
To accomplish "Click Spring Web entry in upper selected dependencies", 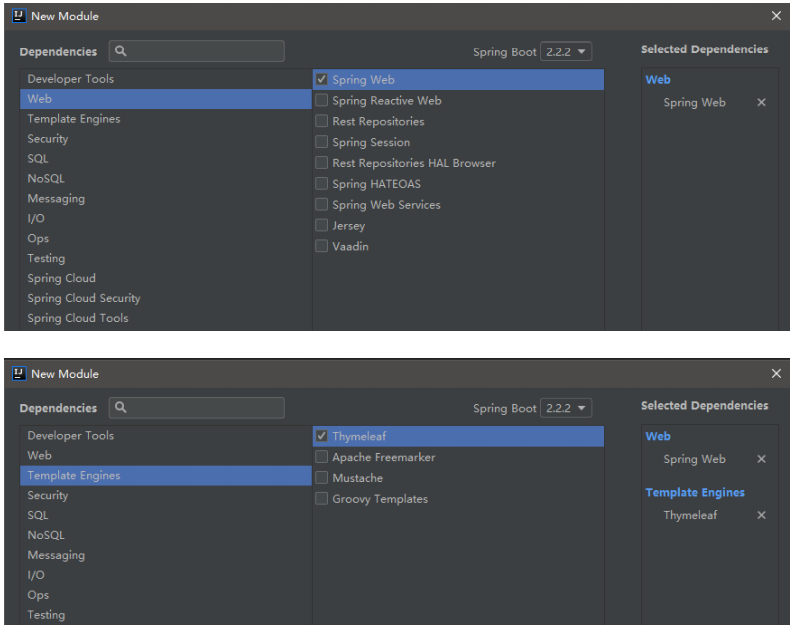I will [x=694, y=102].
